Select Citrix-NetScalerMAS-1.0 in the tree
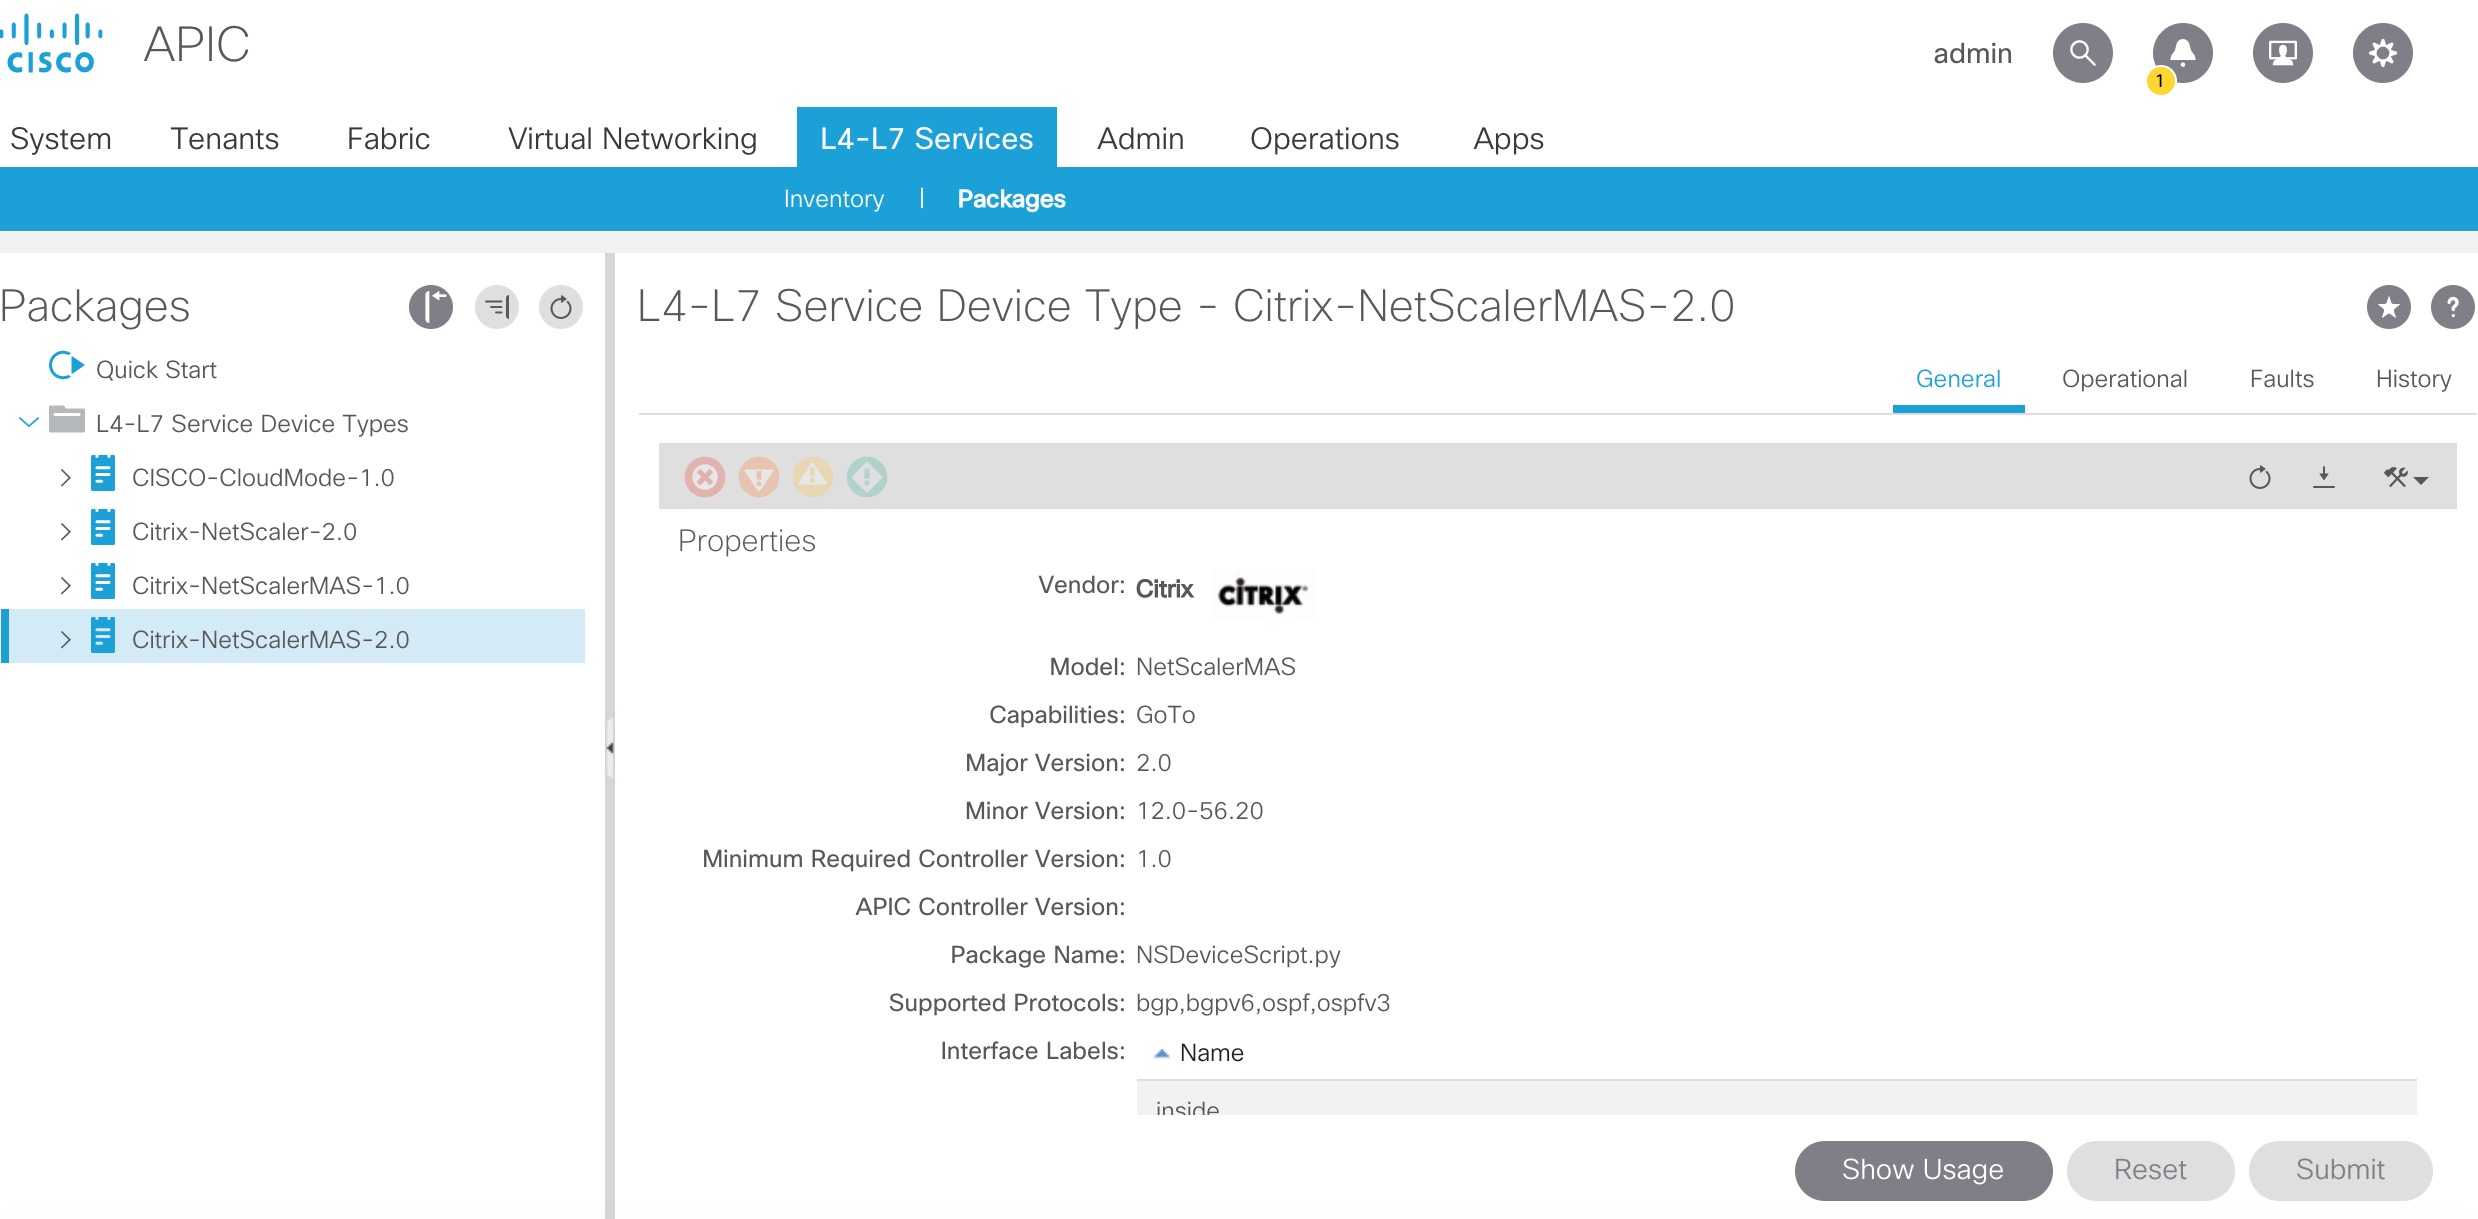Screen dimensions: 2478x1219 [270, 585]
